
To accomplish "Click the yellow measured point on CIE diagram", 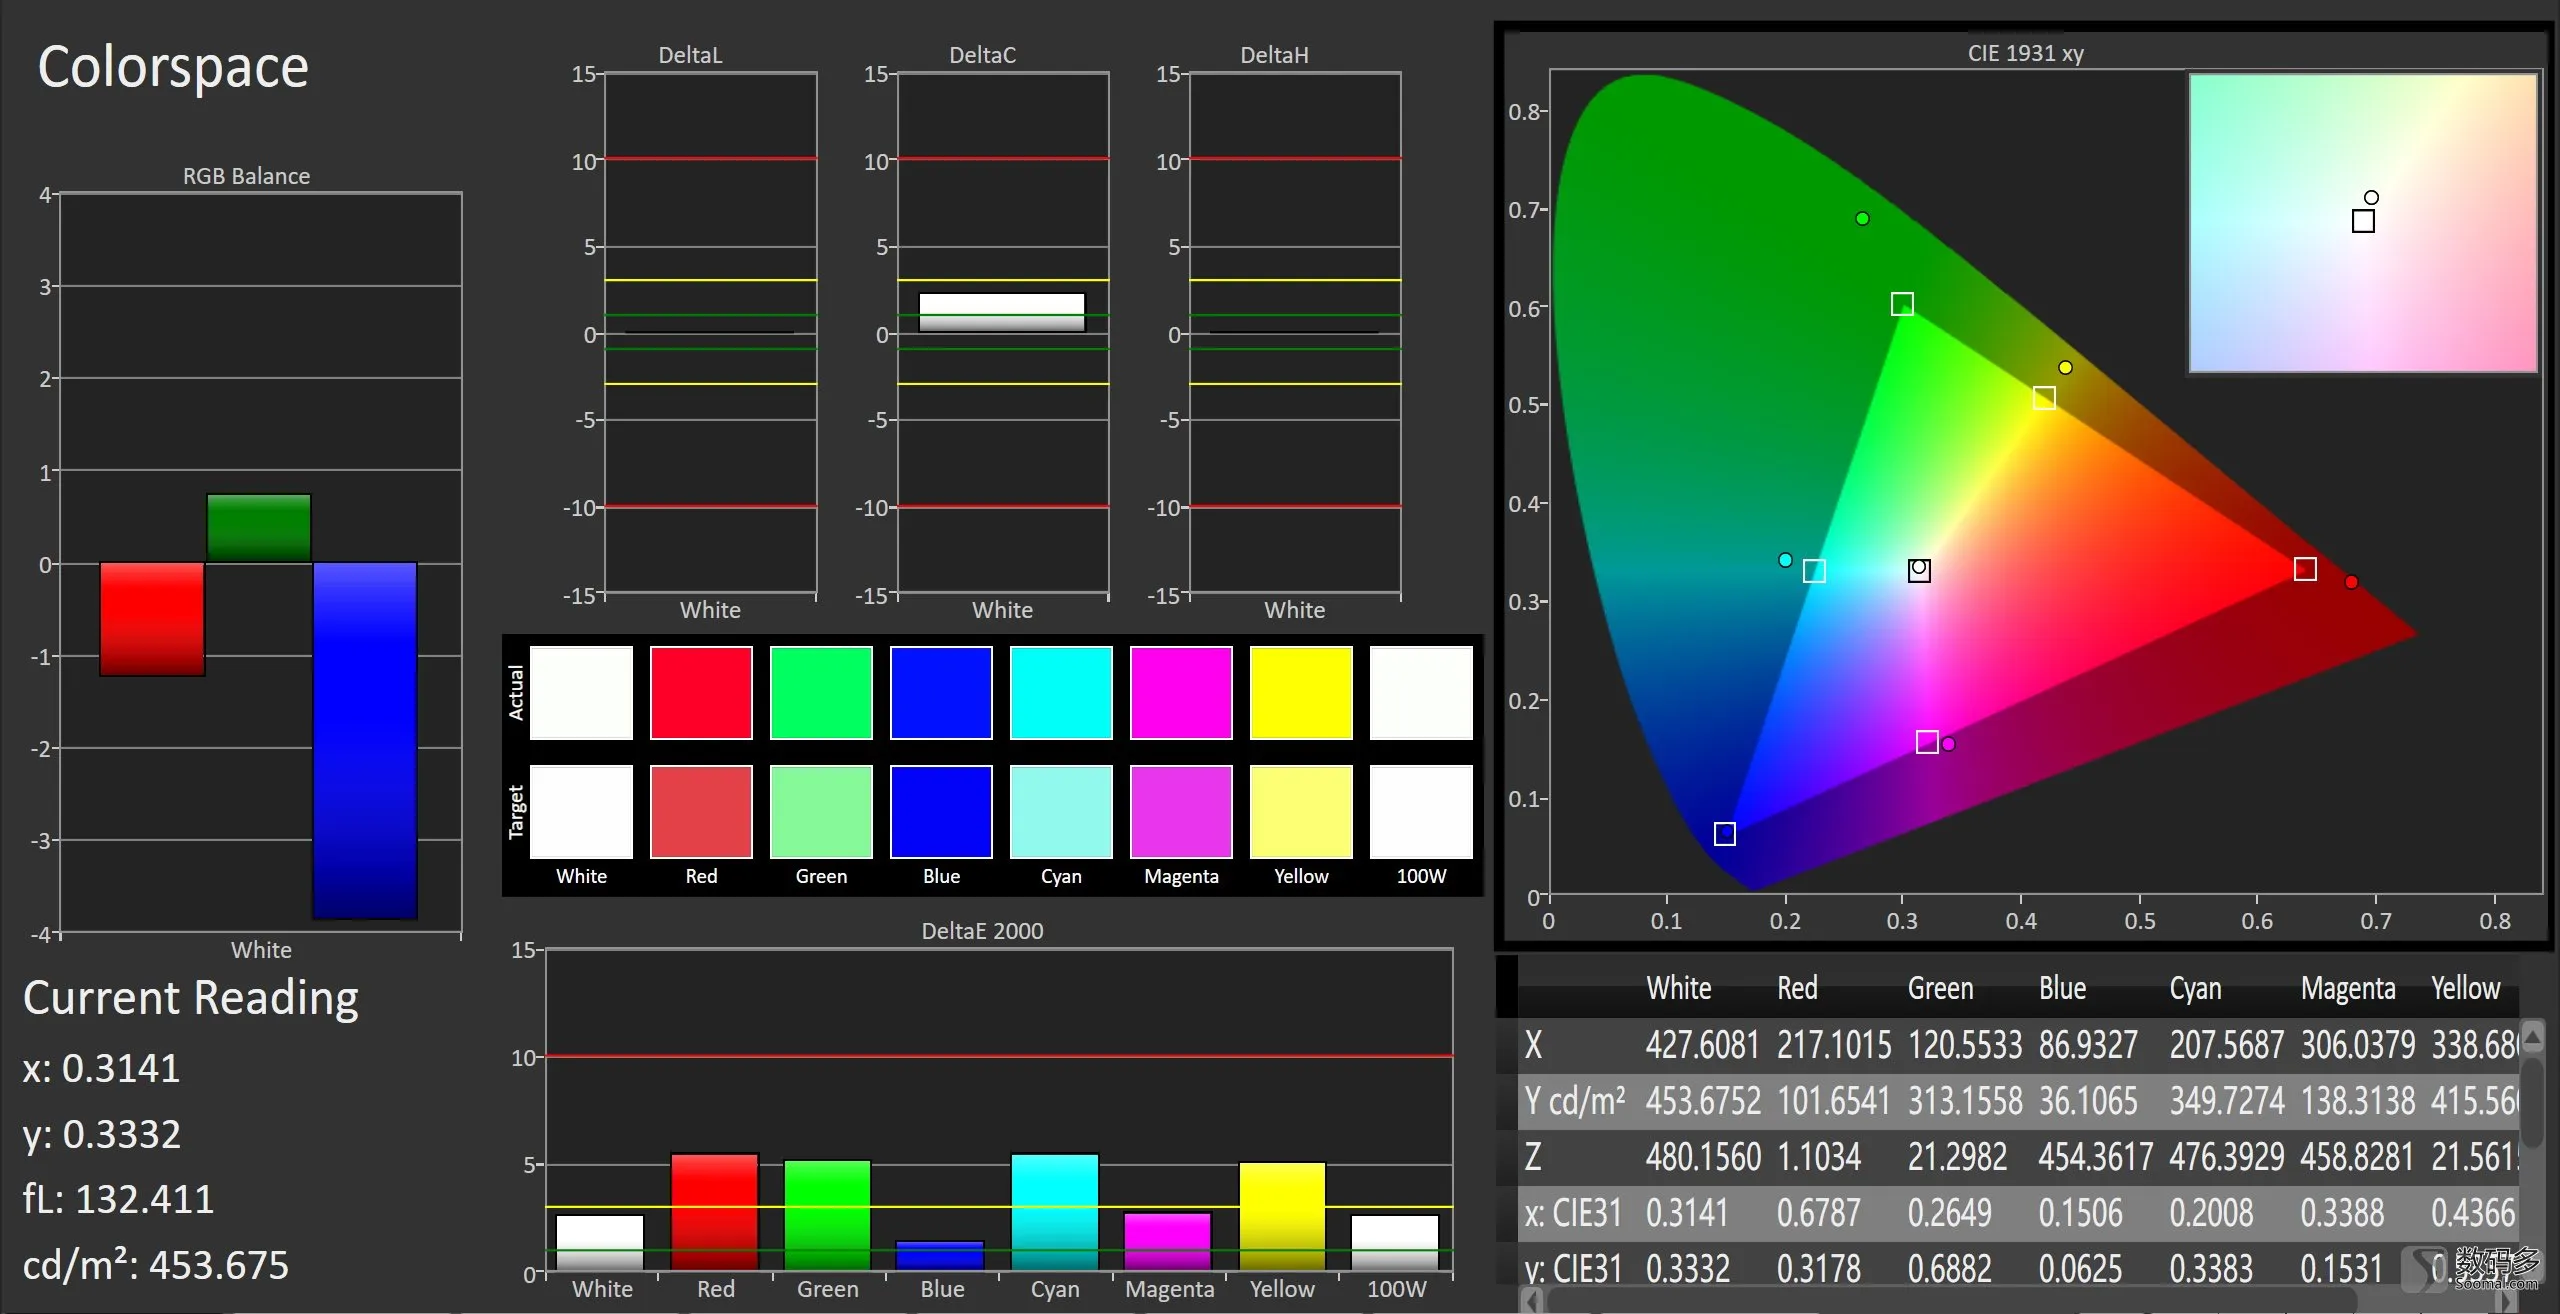I will click(2065, 367).
